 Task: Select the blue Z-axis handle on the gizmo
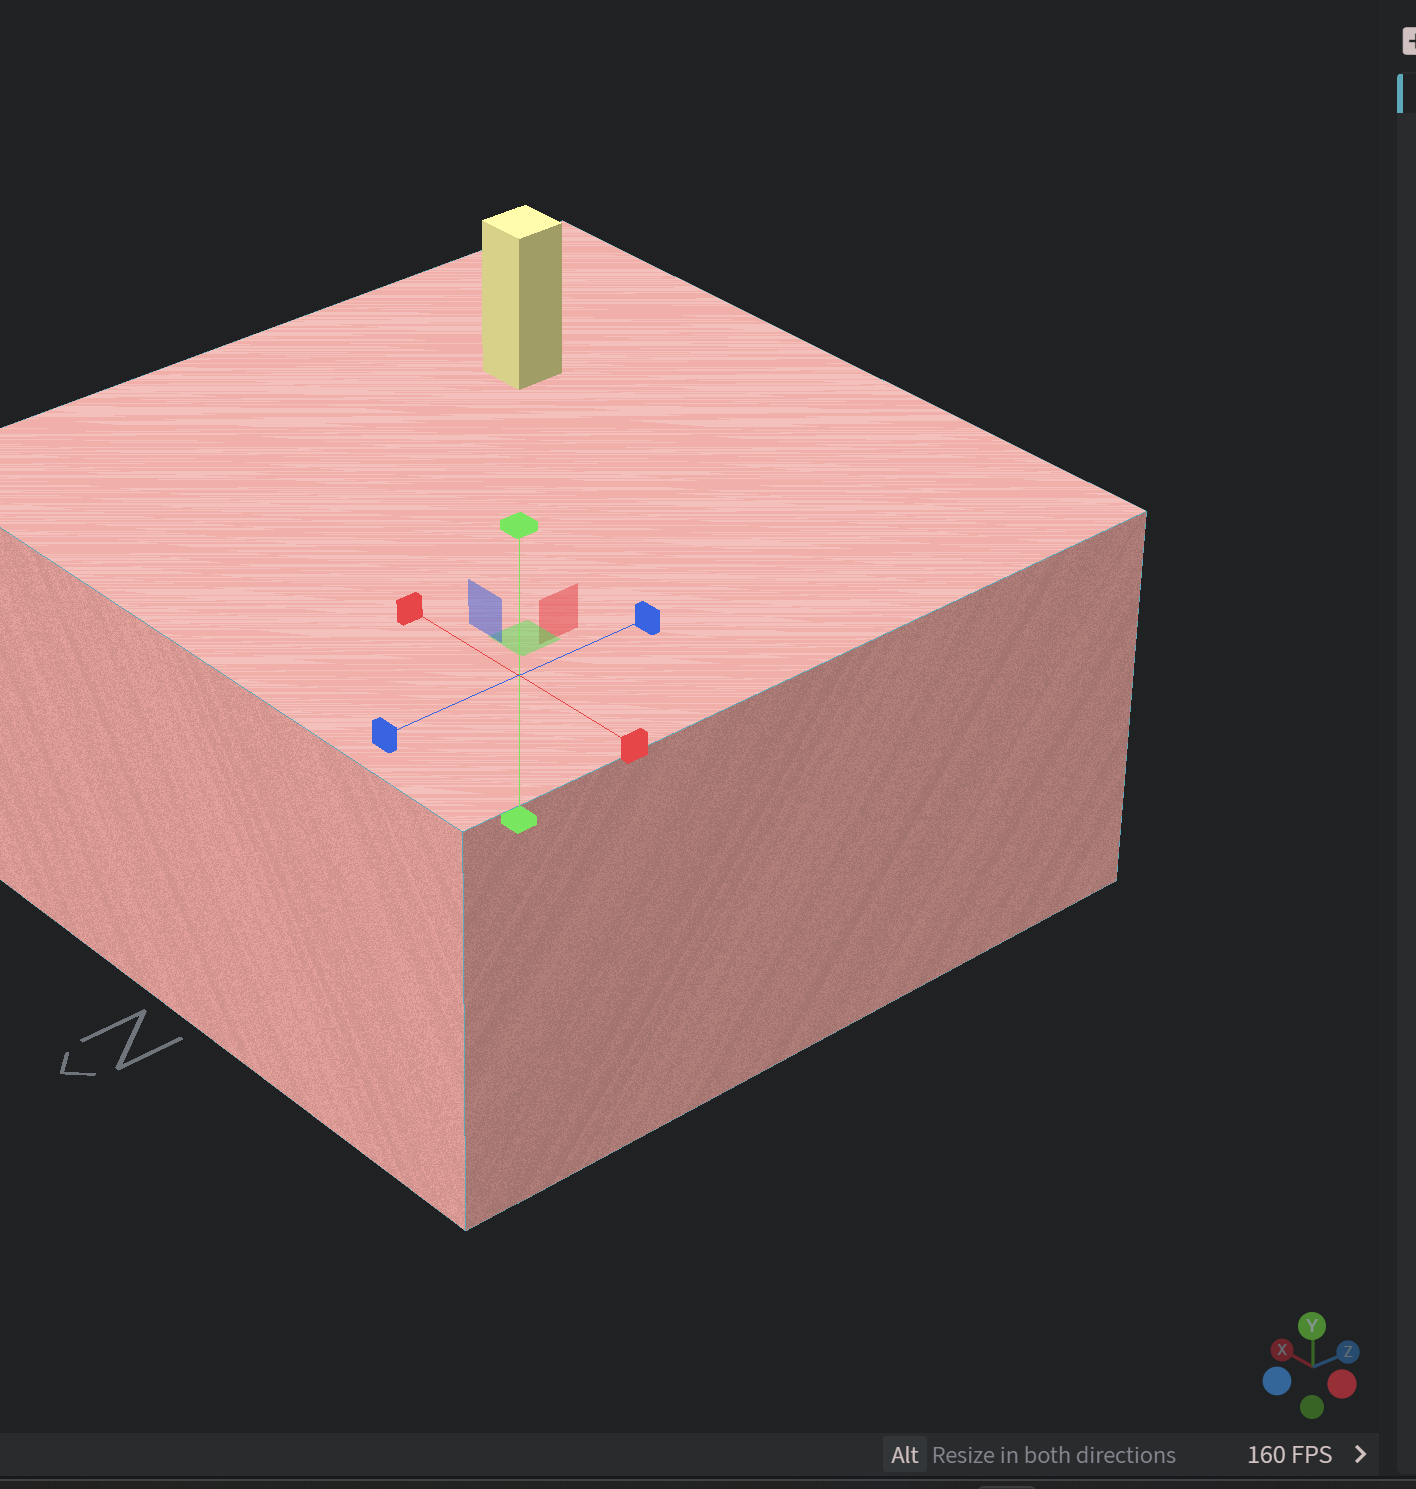(x=649, y=620)
